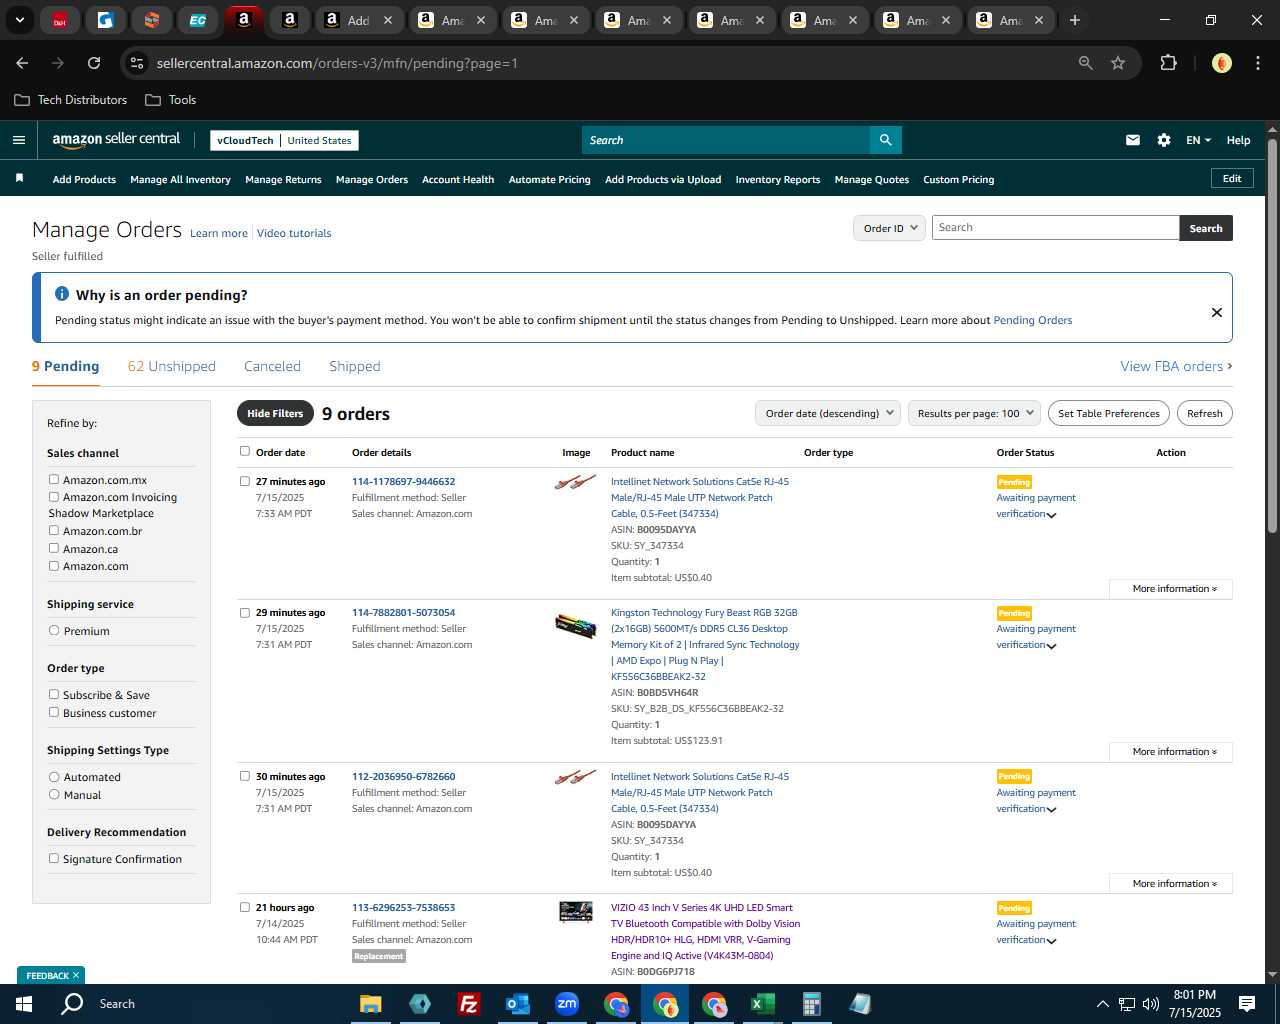Check the Amazon.ca sales channel
1280x1024 pixels.
(x=54, y=548)
